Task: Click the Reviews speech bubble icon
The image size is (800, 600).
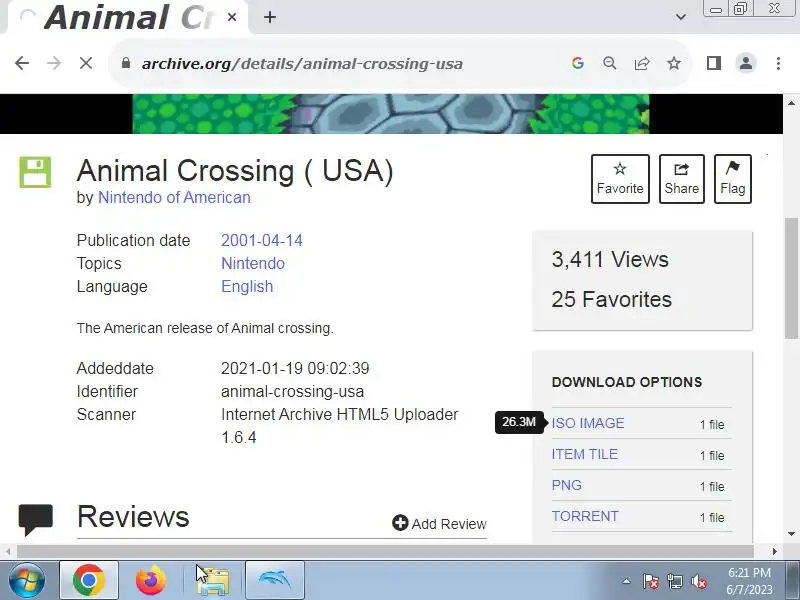Action: click(36, 519)
